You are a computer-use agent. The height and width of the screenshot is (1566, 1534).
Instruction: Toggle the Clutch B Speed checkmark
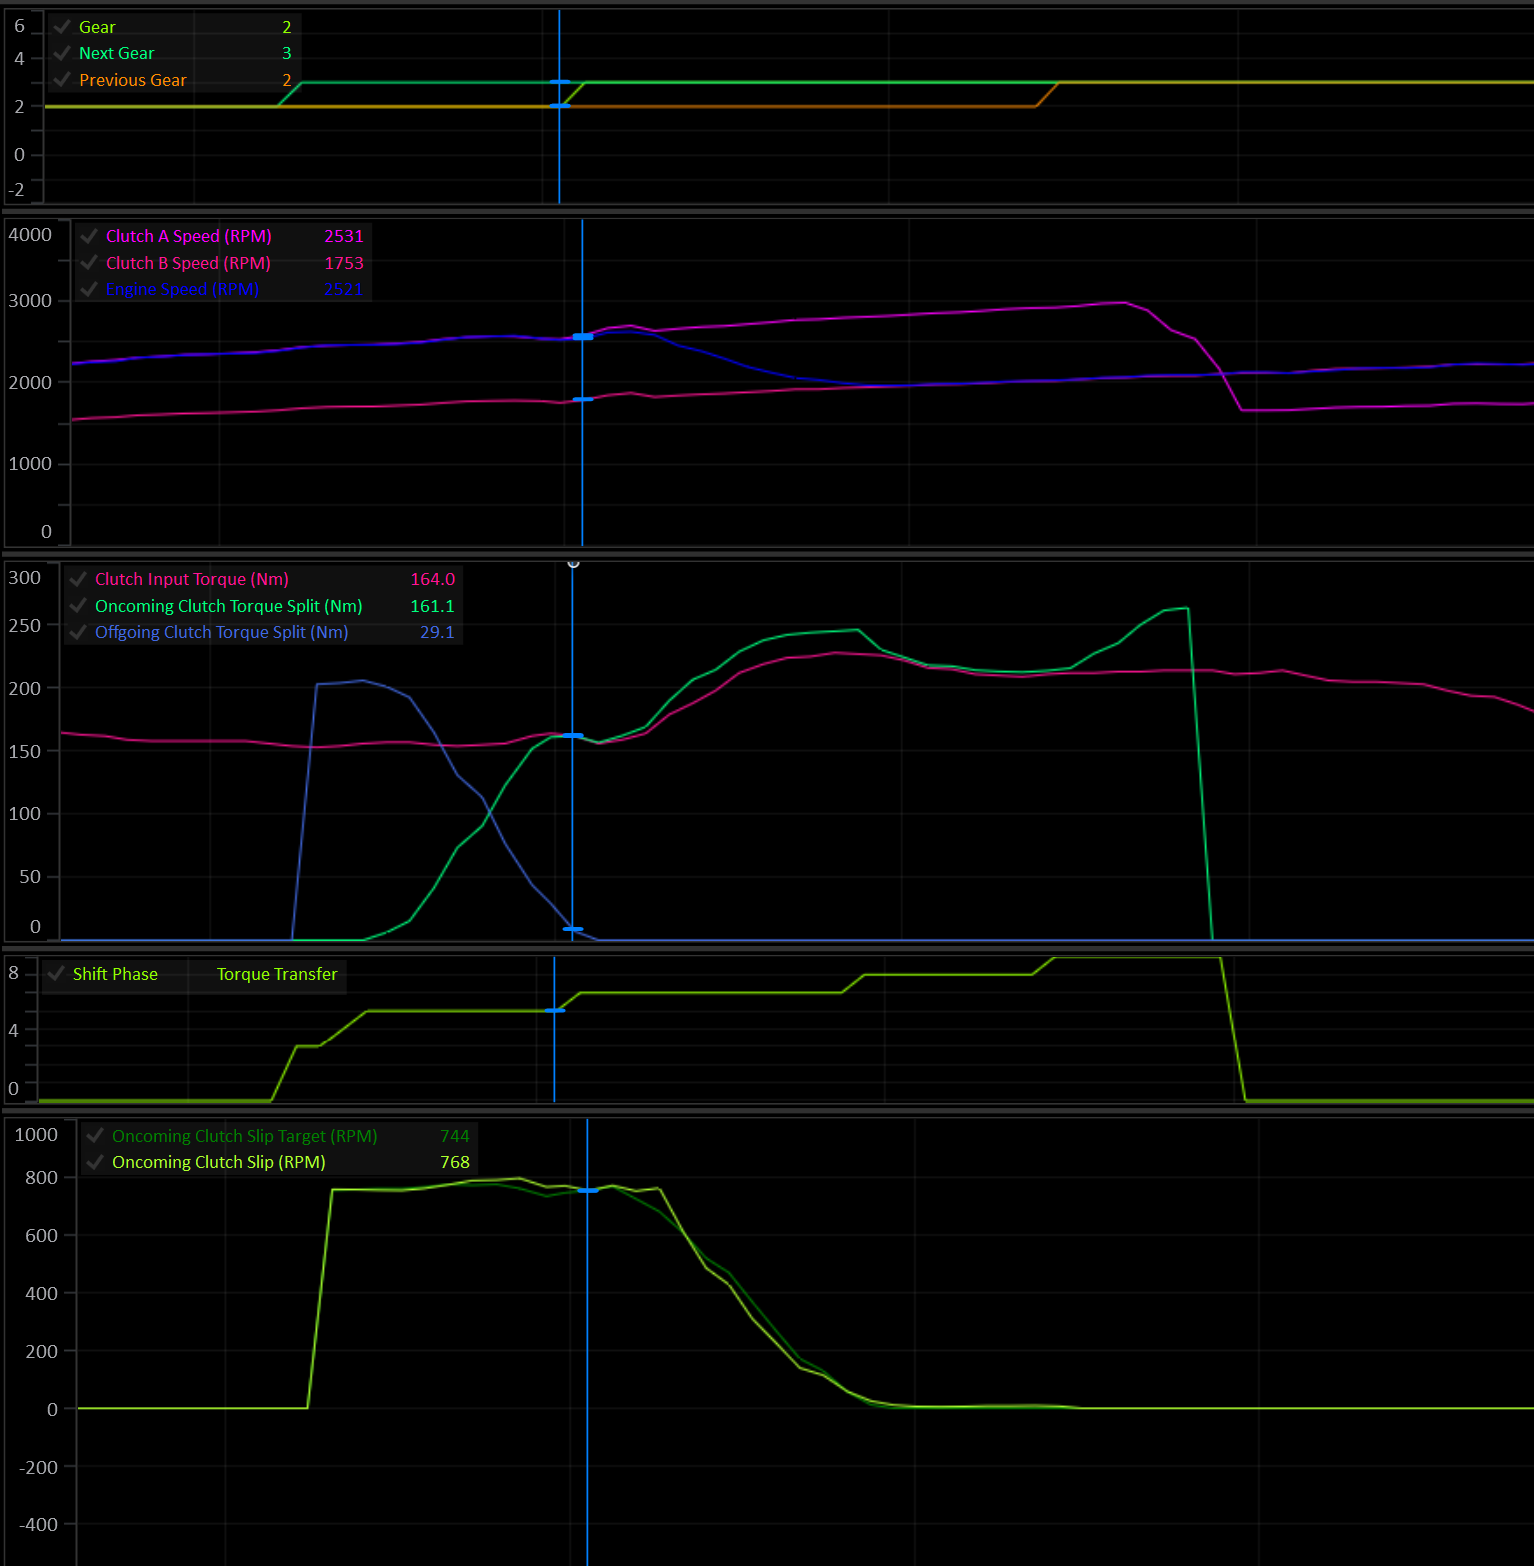click(x=89, y=263)
